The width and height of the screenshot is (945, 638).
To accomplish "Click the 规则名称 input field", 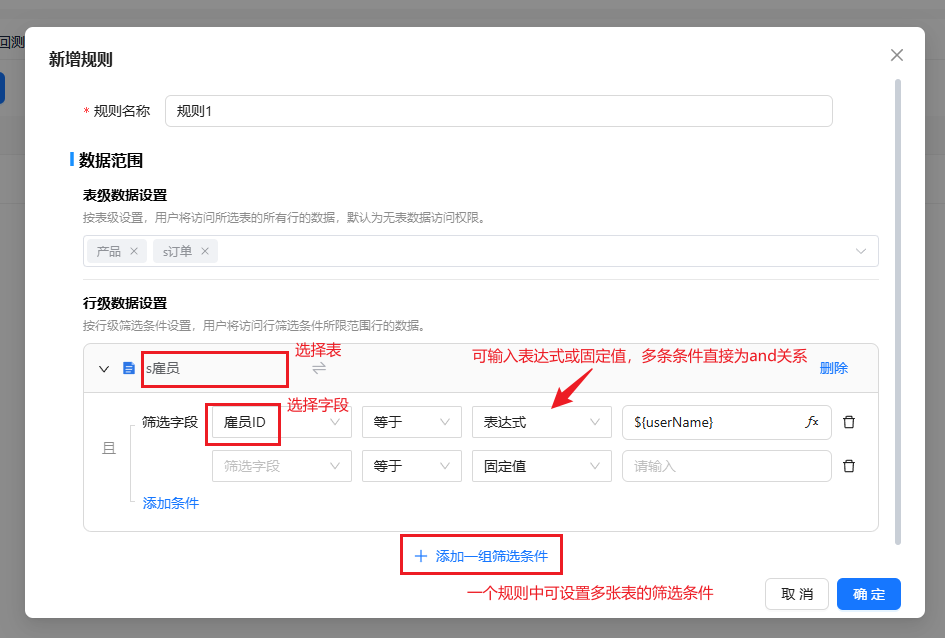I will coord(498,111).
